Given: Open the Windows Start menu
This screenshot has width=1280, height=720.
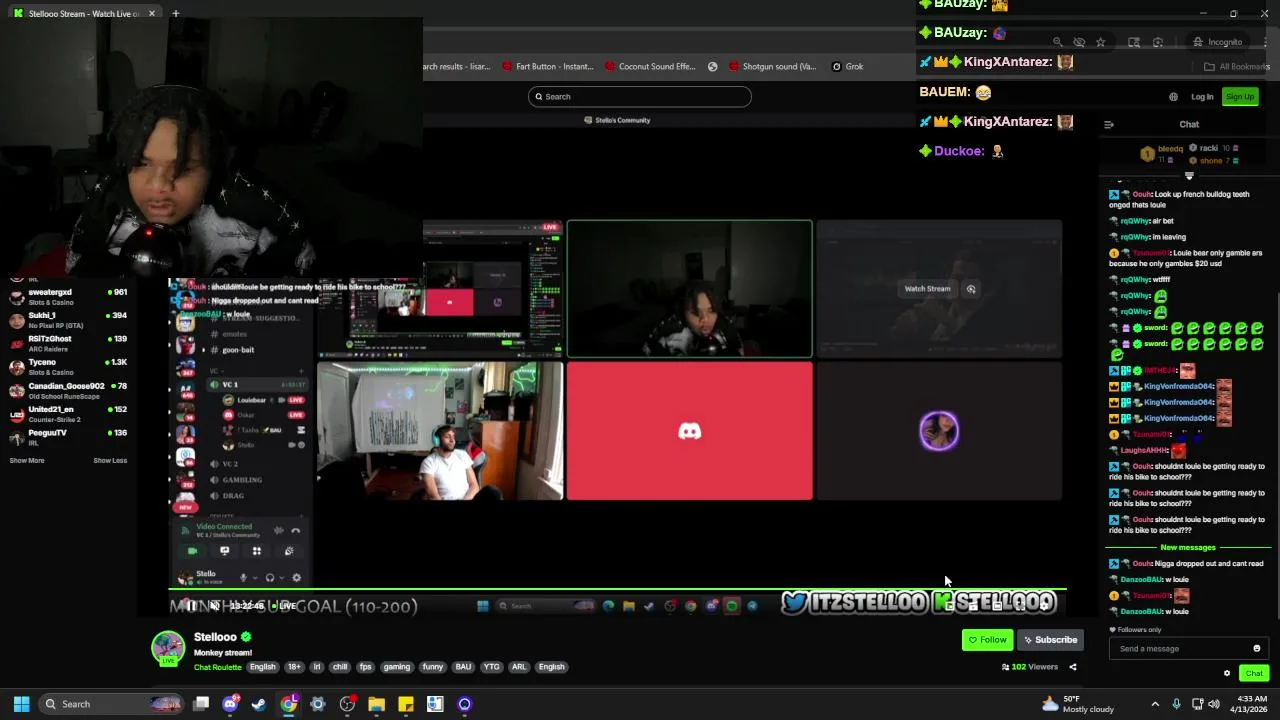Looking at the screenshot, I should pyautogui.click(x=21, y=704).
